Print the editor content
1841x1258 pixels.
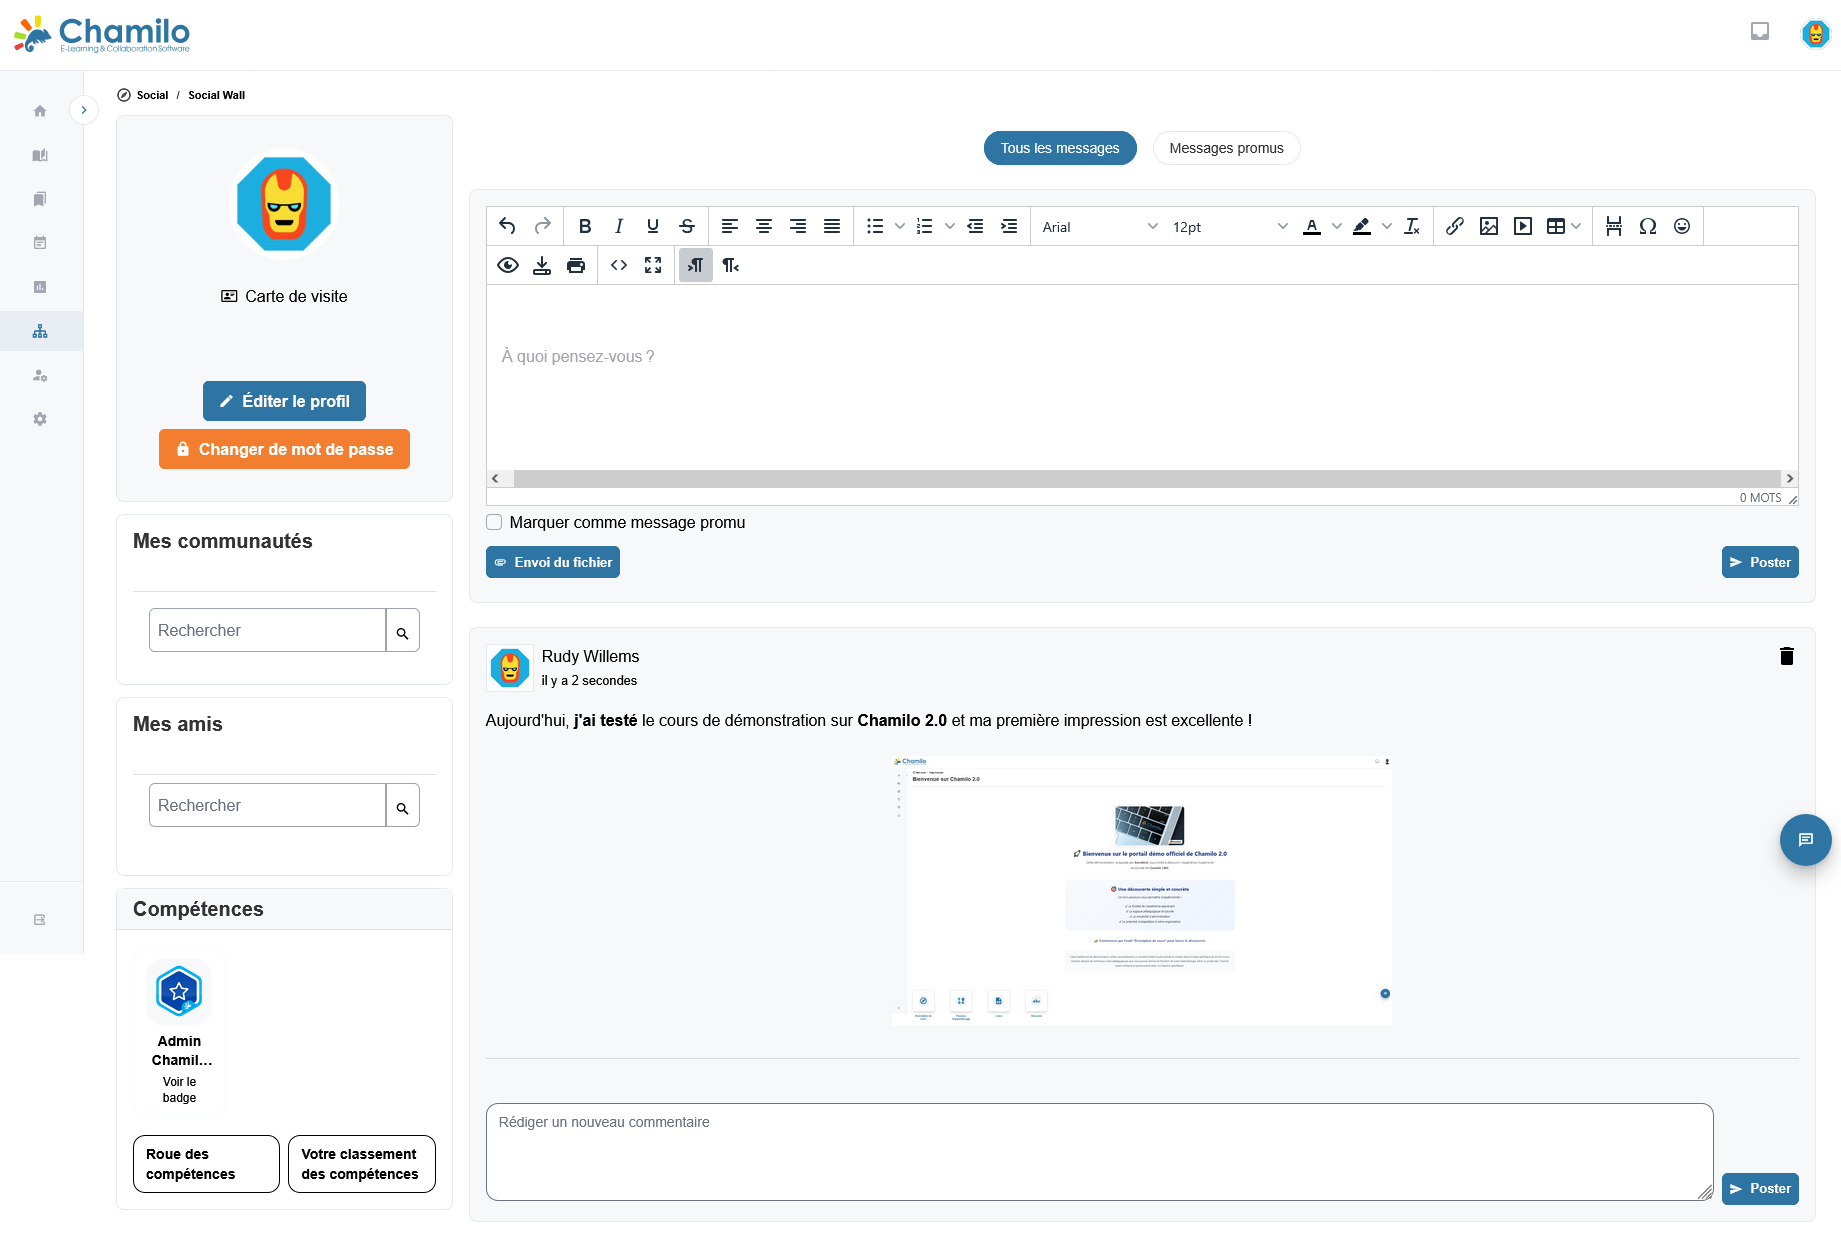pyautogui.click(x=576, y=265)
